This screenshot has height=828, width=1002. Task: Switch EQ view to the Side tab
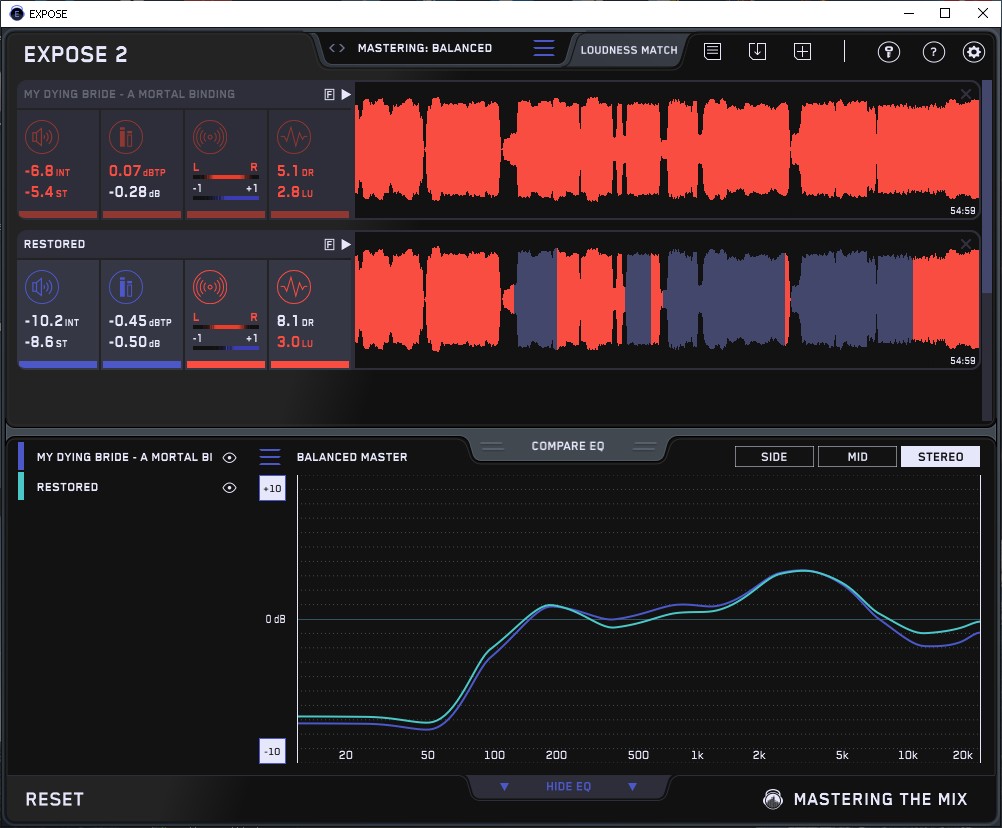(x=774, y=457)
